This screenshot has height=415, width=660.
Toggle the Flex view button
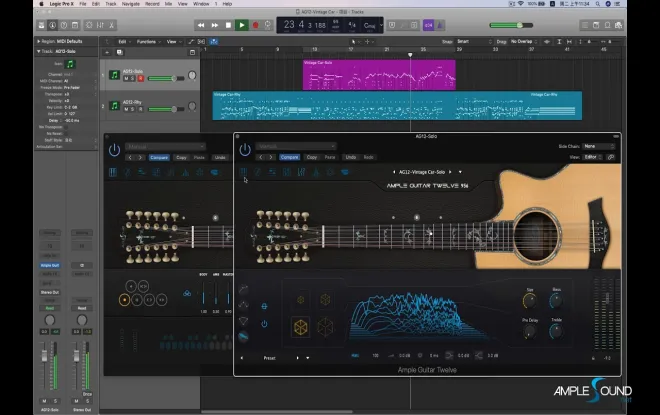(202, 42)
